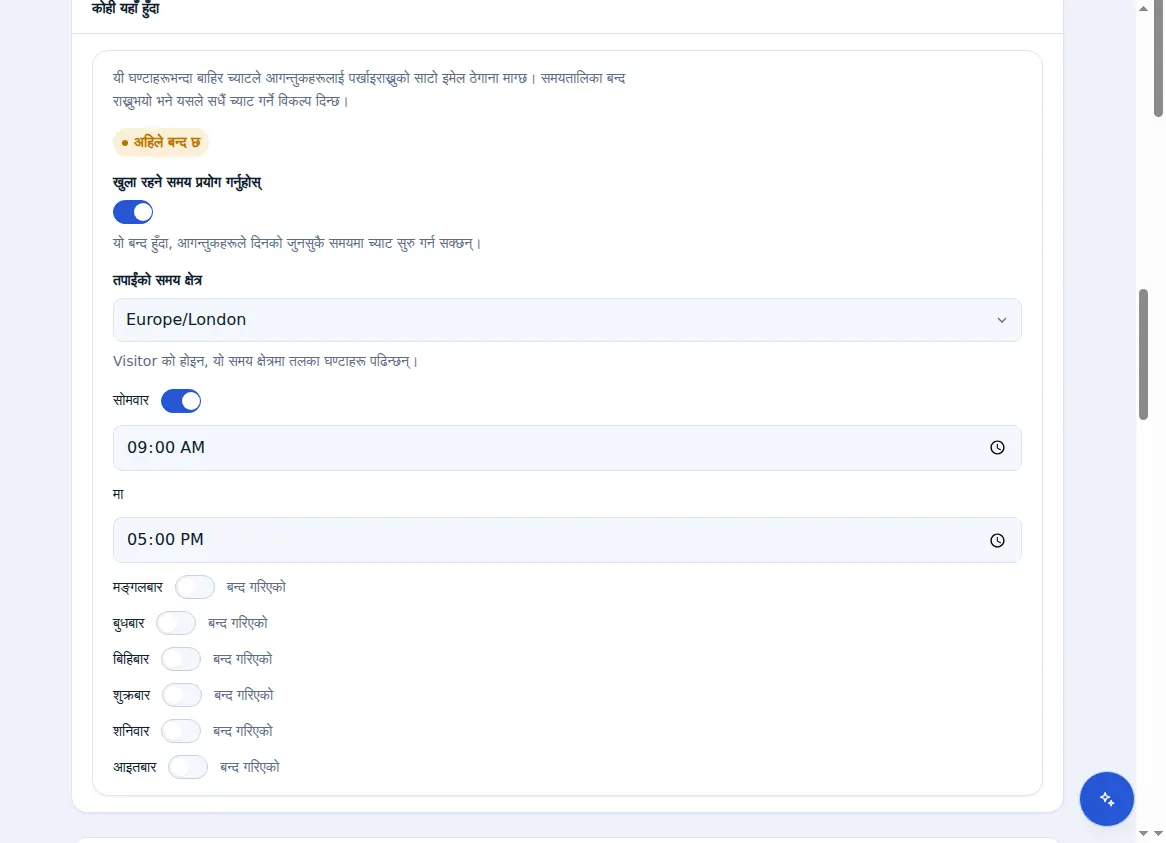Open the Europe/London time zone dropdown
The image size is (1166, 843).
(x=567, y=320)
